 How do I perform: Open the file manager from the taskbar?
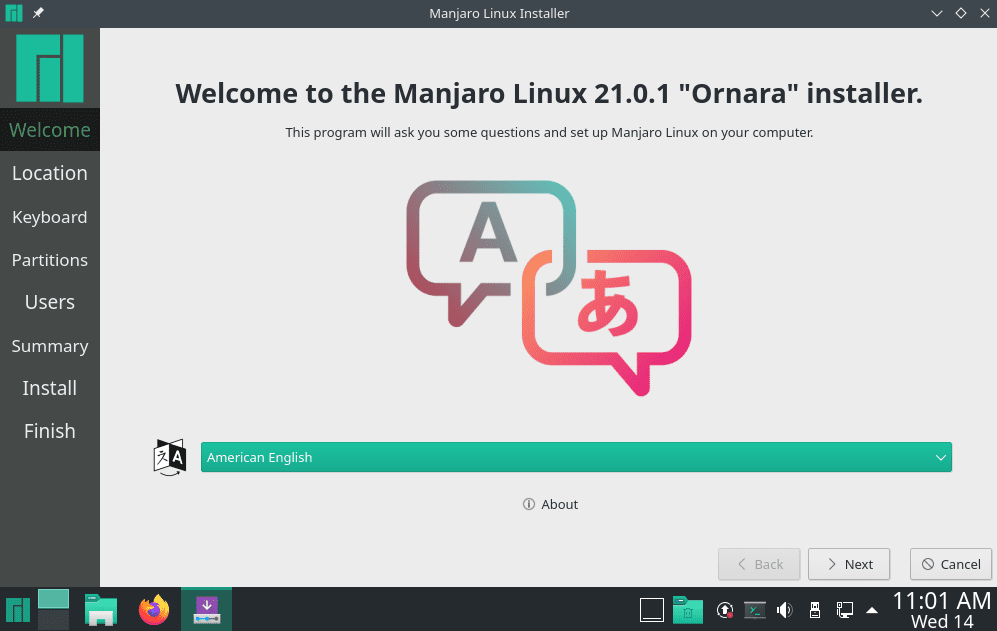pyautogui.click(x=100, y=609)
